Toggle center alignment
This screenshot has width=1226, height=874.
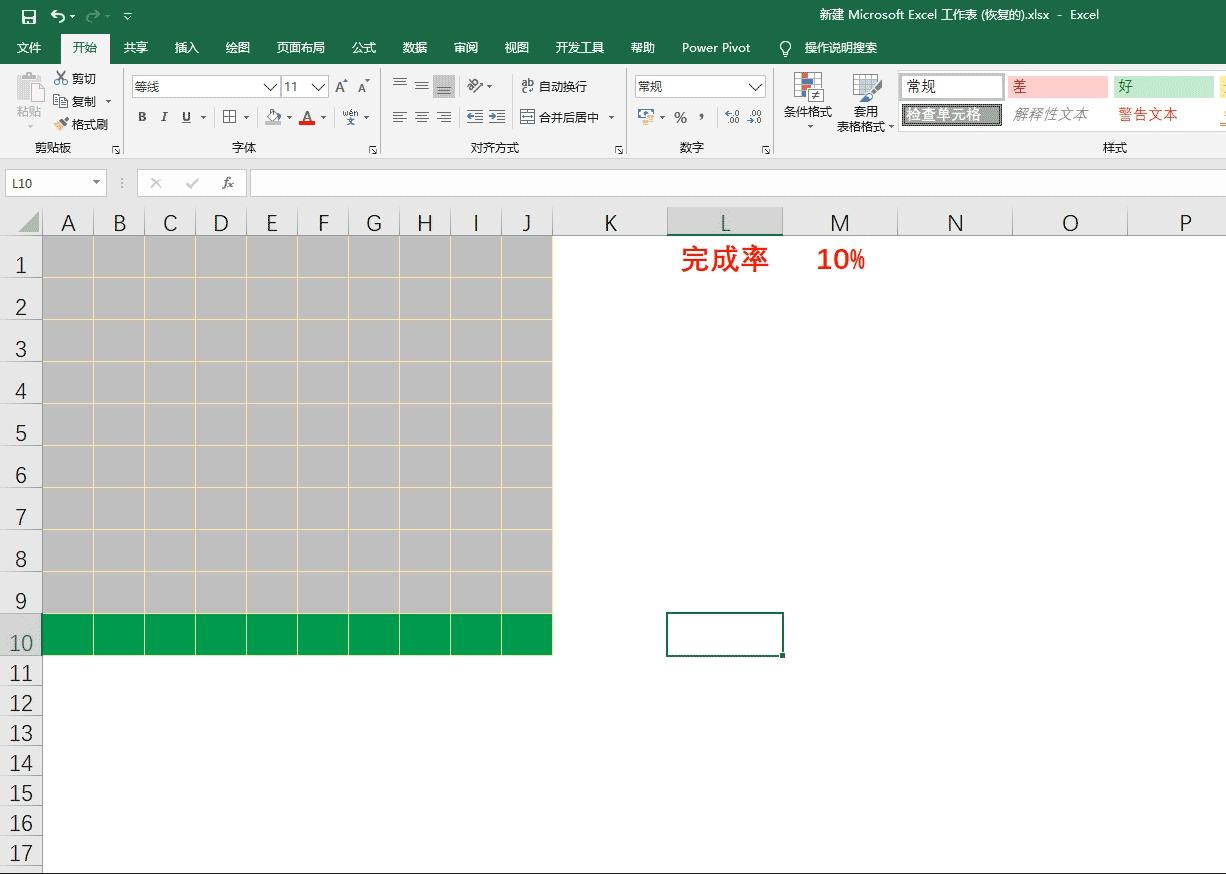pyautogui.click(x=421, y=117)
